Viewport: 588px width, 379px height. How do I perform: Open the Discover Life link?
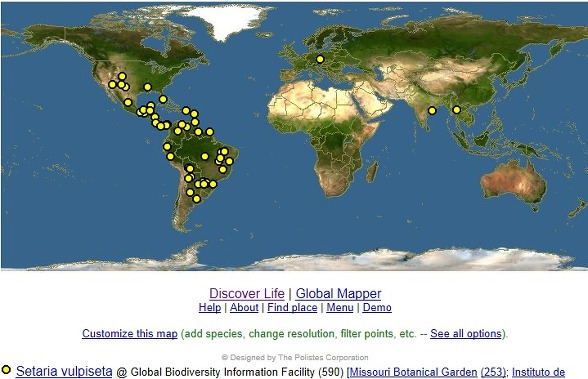(247, 293)
